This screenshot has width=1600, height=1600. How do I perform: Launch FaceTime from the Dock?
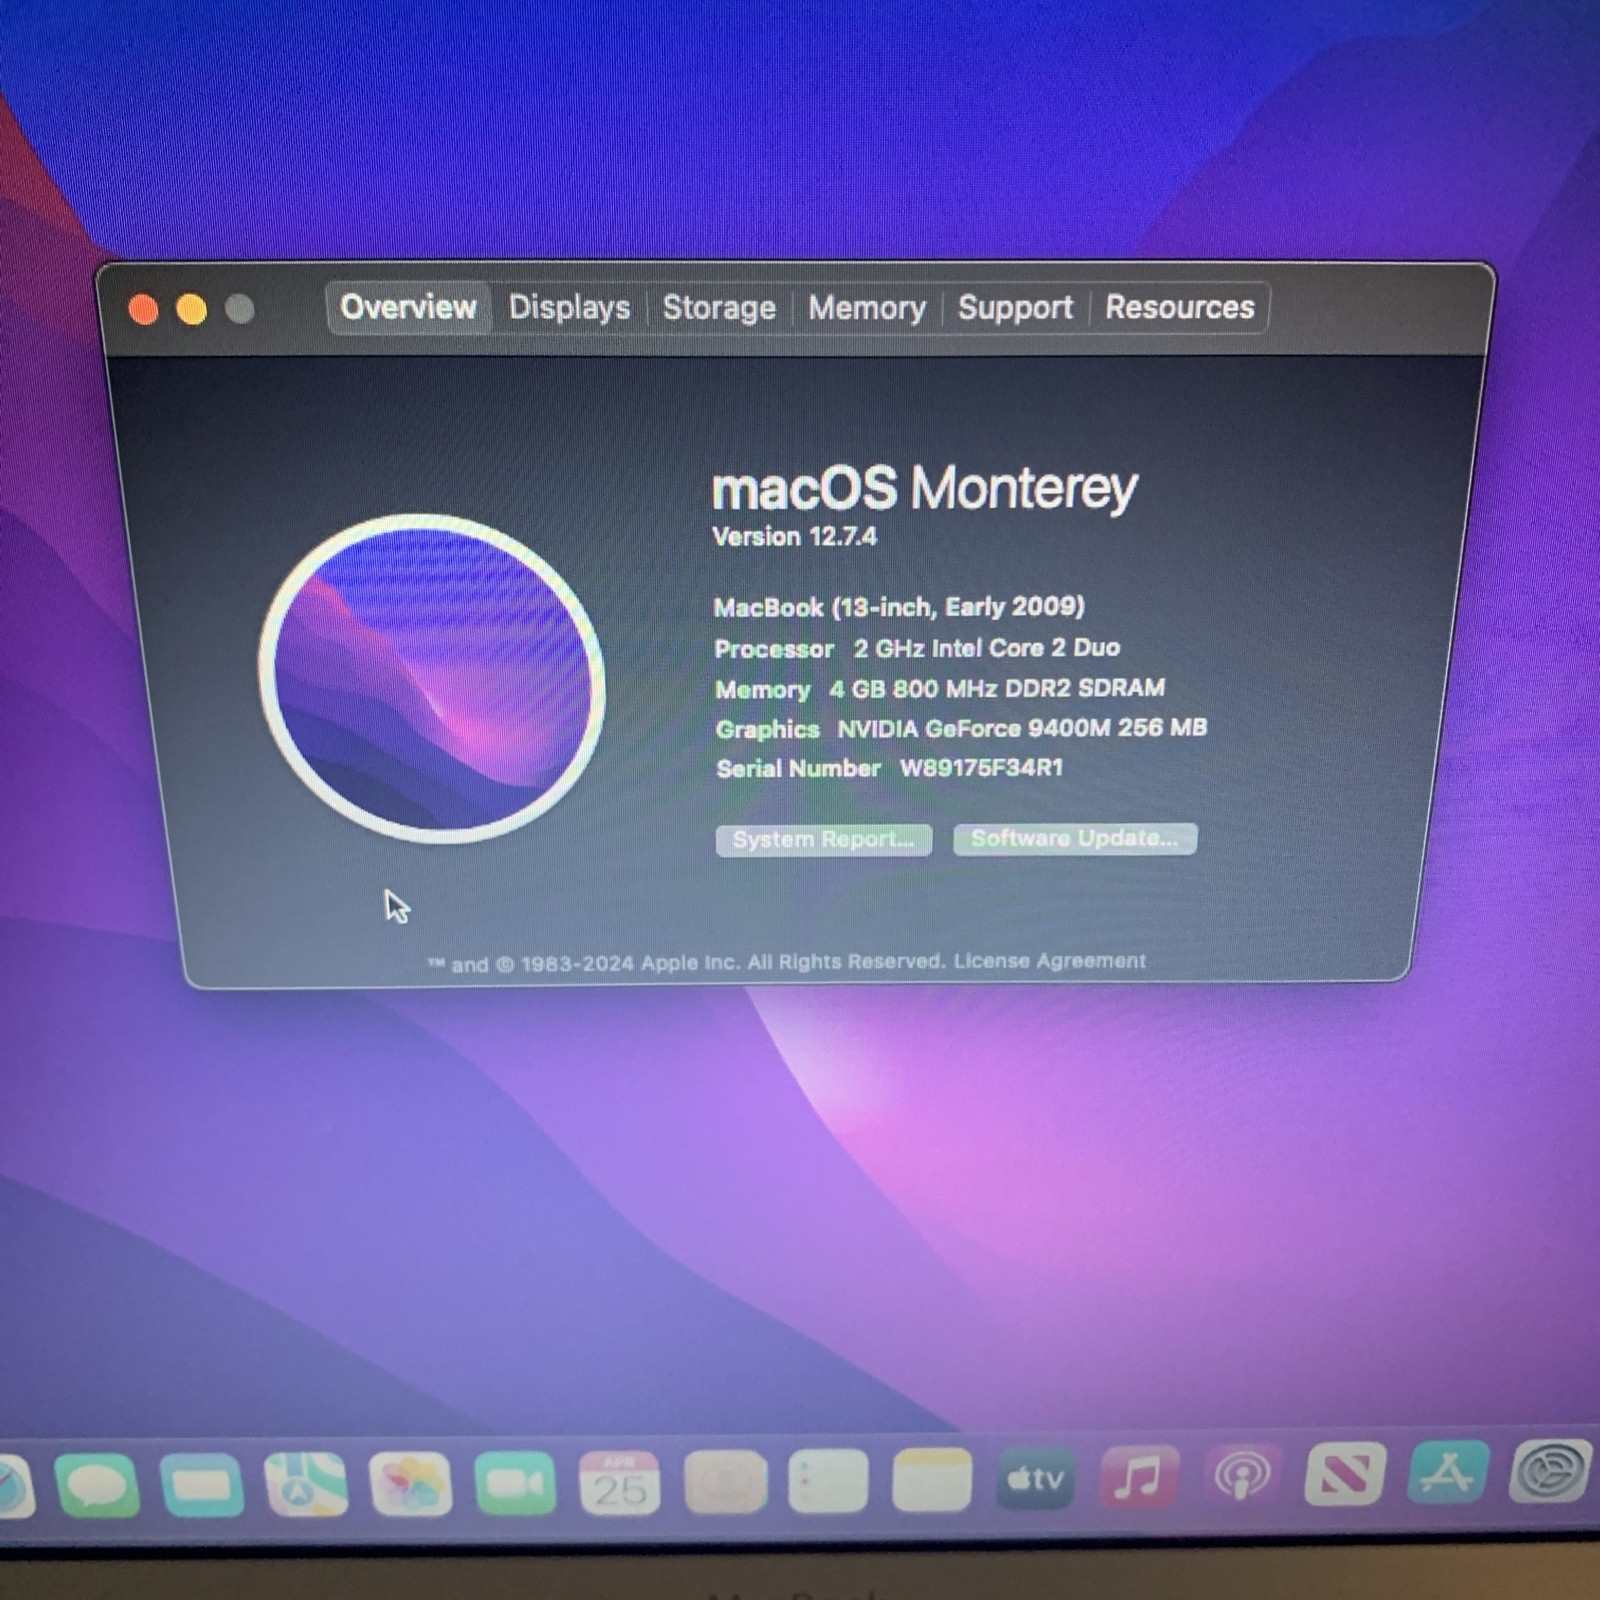click(x=516, y=1483)
